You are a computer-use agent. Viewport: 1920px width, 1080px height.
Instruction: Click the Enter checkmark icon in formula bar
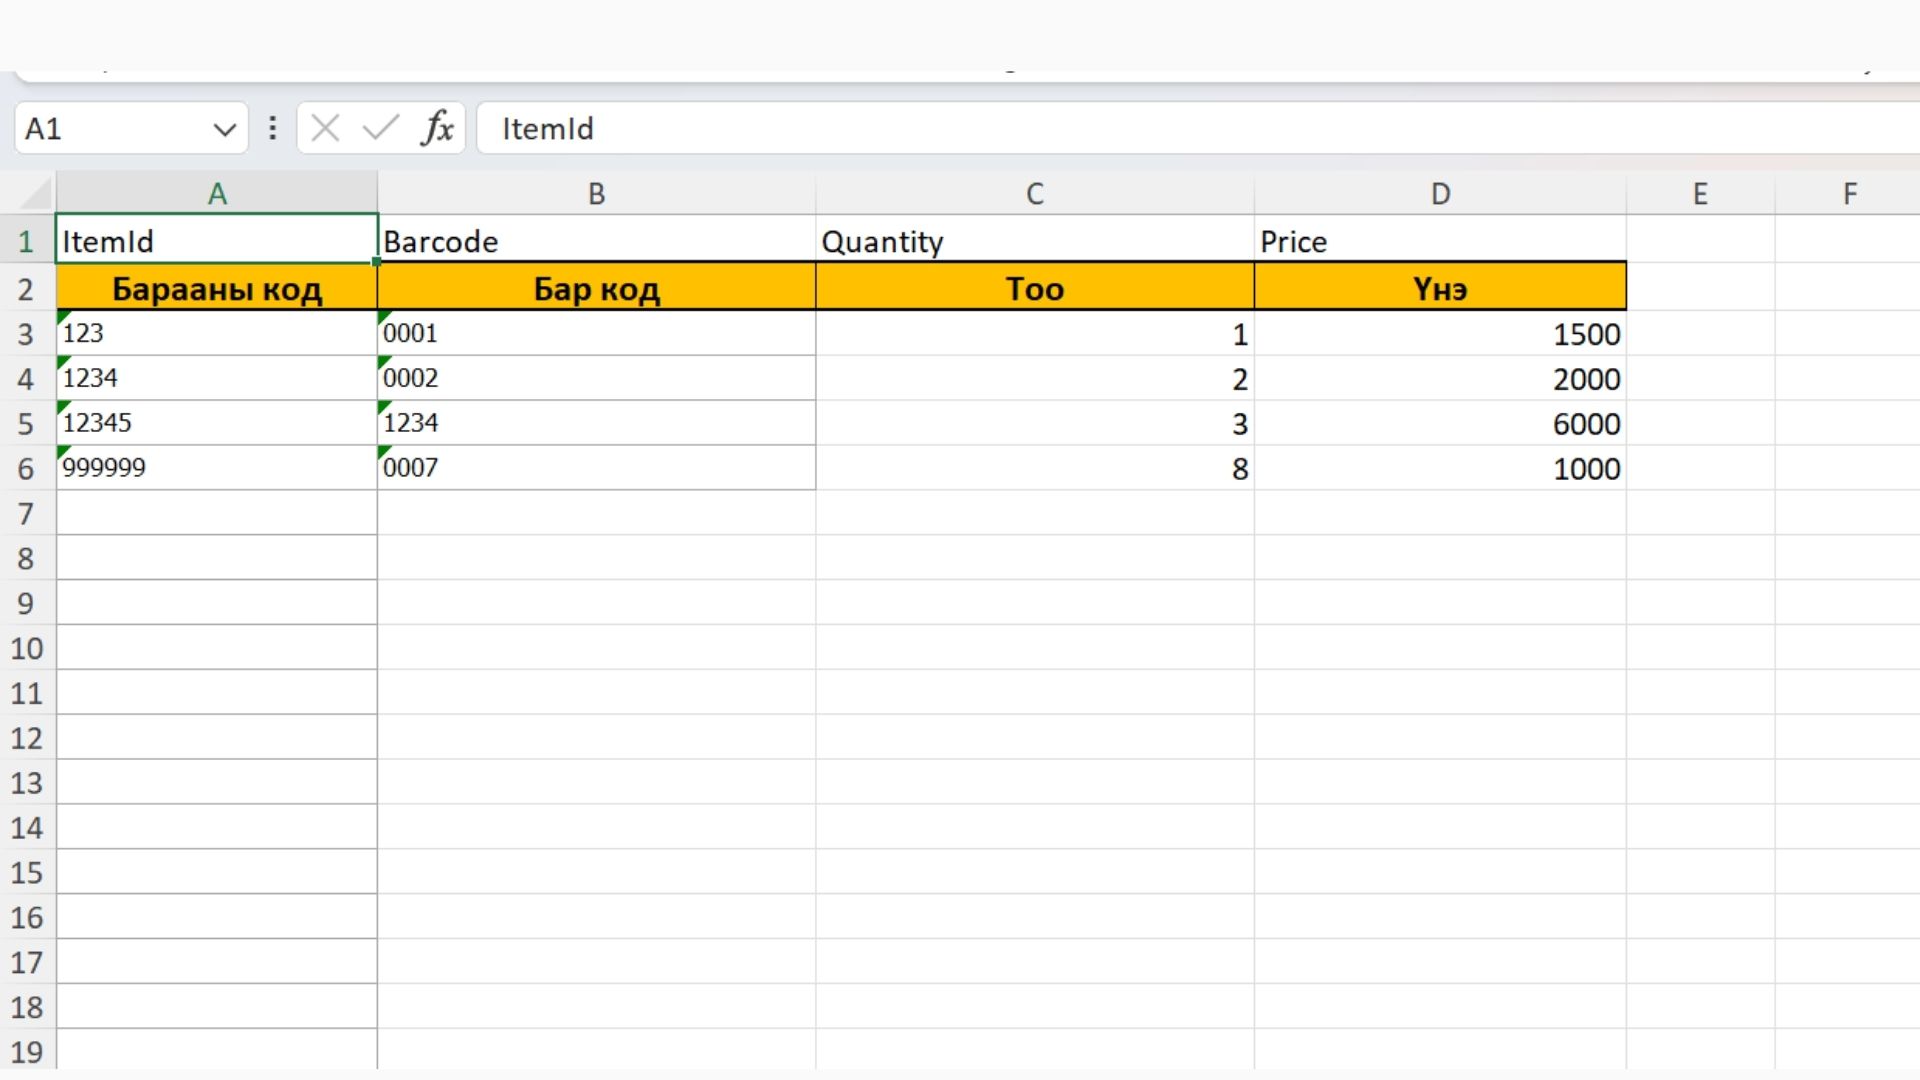click(x=380, y=128)
